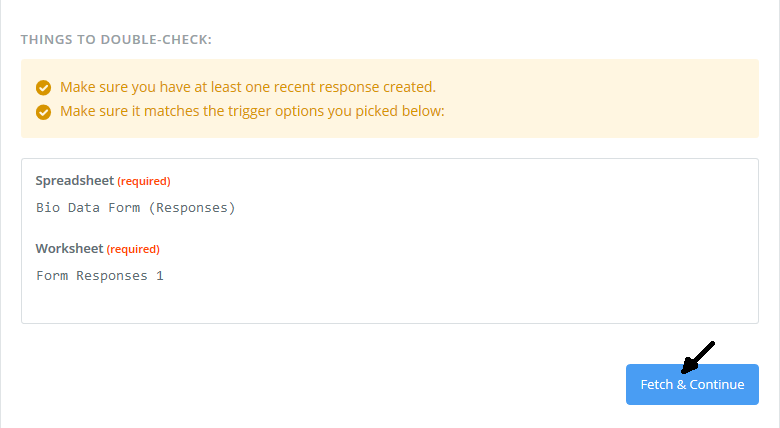
Task: Select the Worksheet field label
Action: 69,248
